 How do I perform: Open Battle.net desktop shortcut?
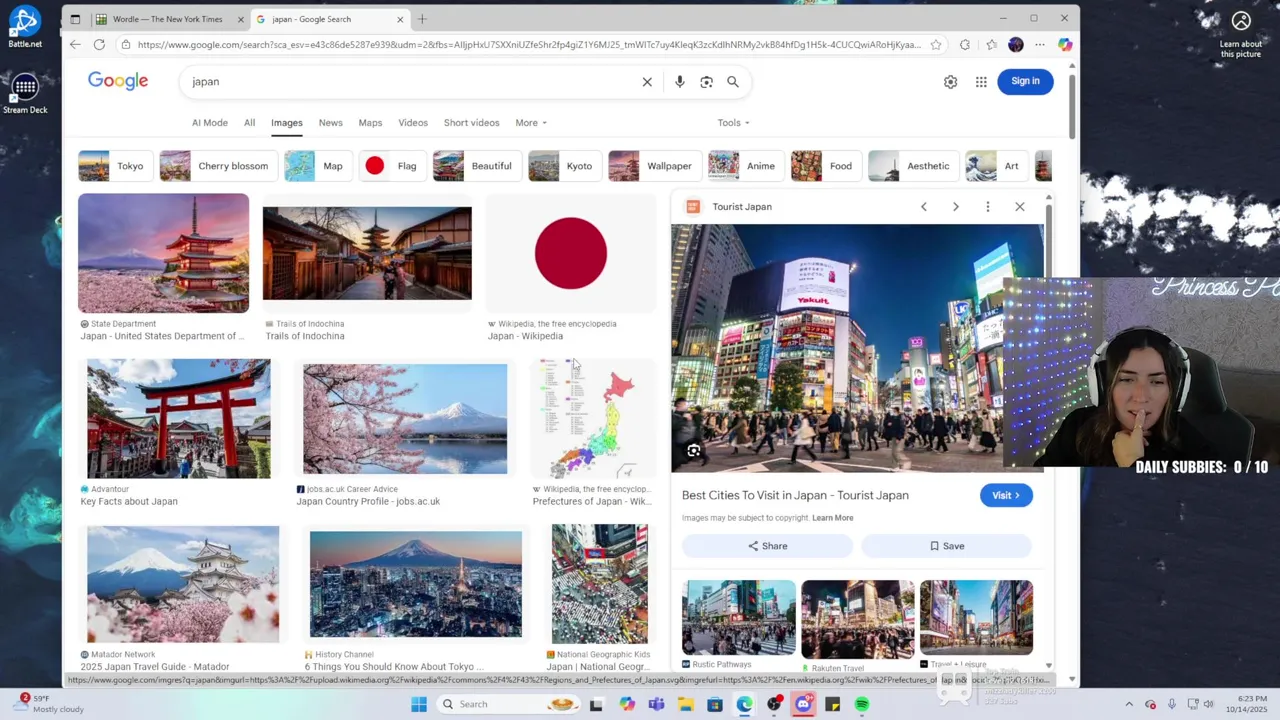click(25, 26)
